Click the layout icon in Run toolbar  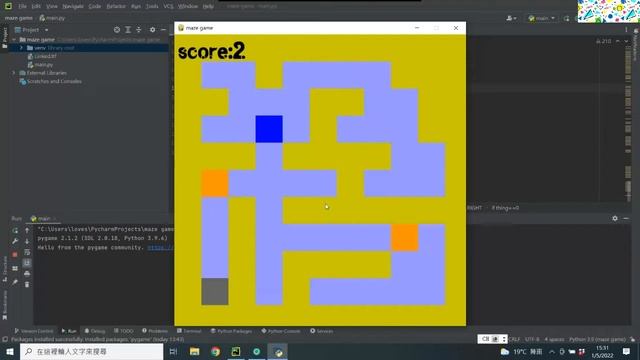click(x=15, y=268)
